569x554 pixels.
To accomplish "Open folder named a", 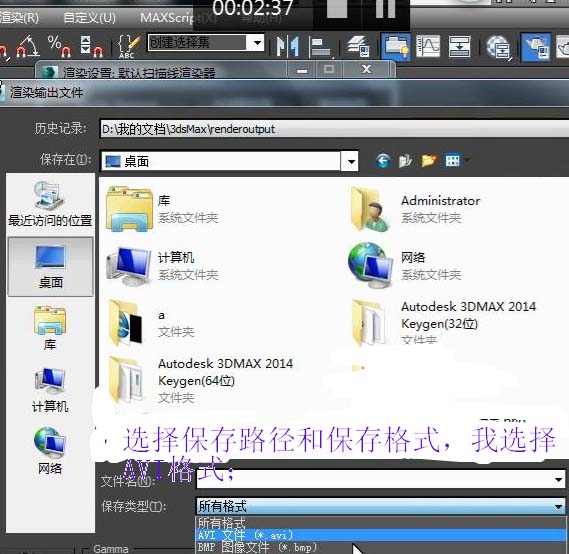I will (x=152, y=323).
